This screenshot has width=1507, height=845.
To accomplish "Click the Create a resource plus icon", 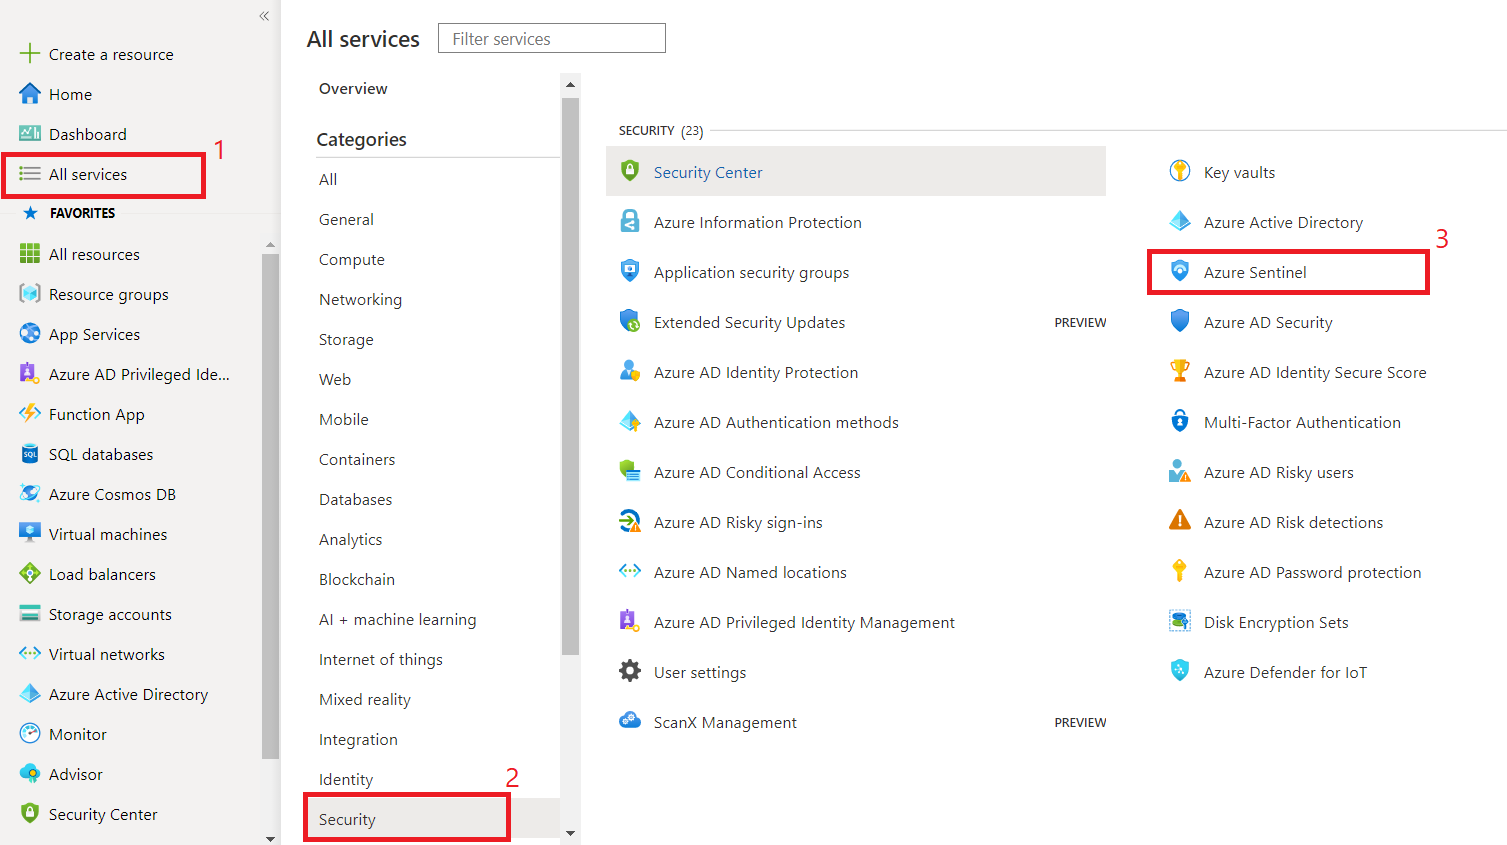I will pyautogui.click(x=30, y=54).
